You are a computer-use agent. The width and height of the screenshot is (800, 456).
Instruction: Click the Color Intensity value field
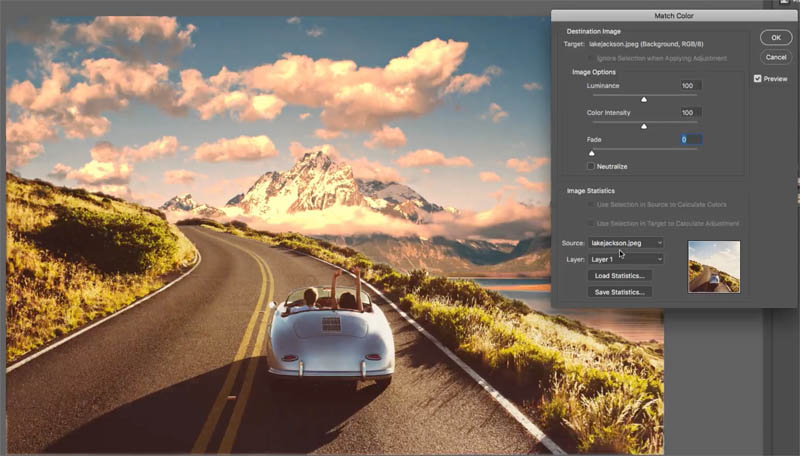point(691,113)
